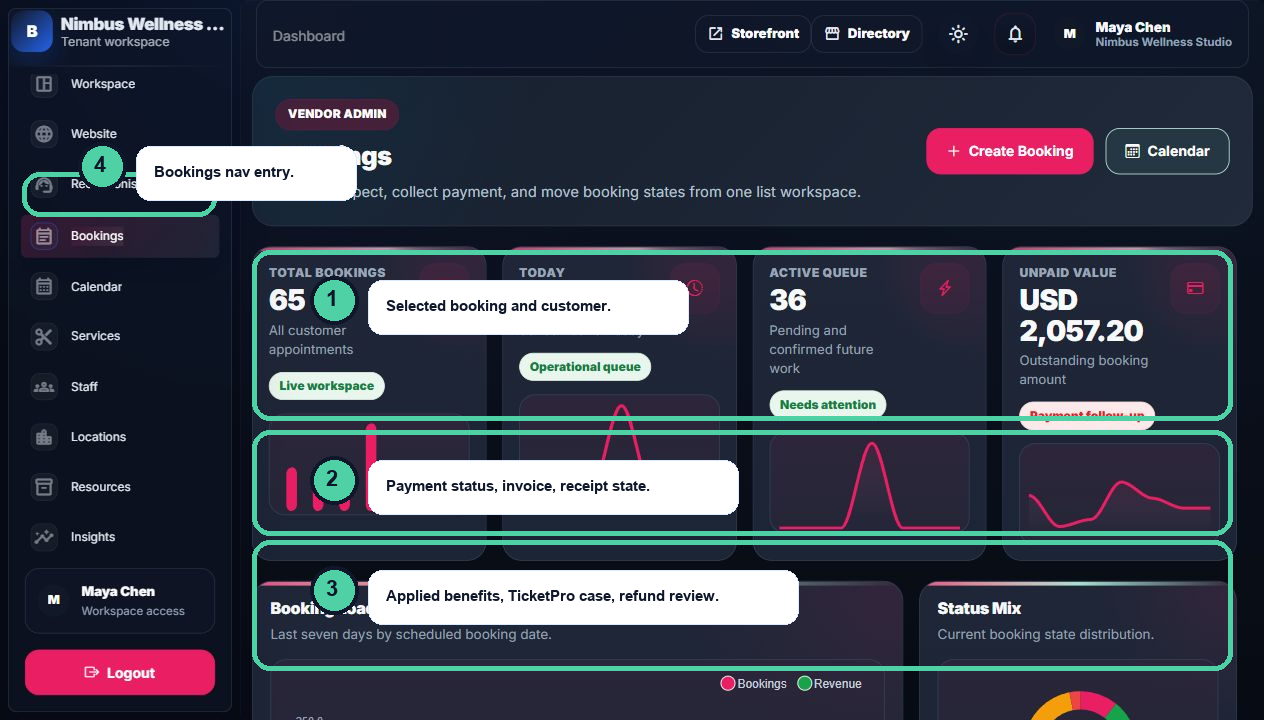1264x720 pixels.
Task: Open the Calendar sidebar icon
Action: tap(44, 287)
